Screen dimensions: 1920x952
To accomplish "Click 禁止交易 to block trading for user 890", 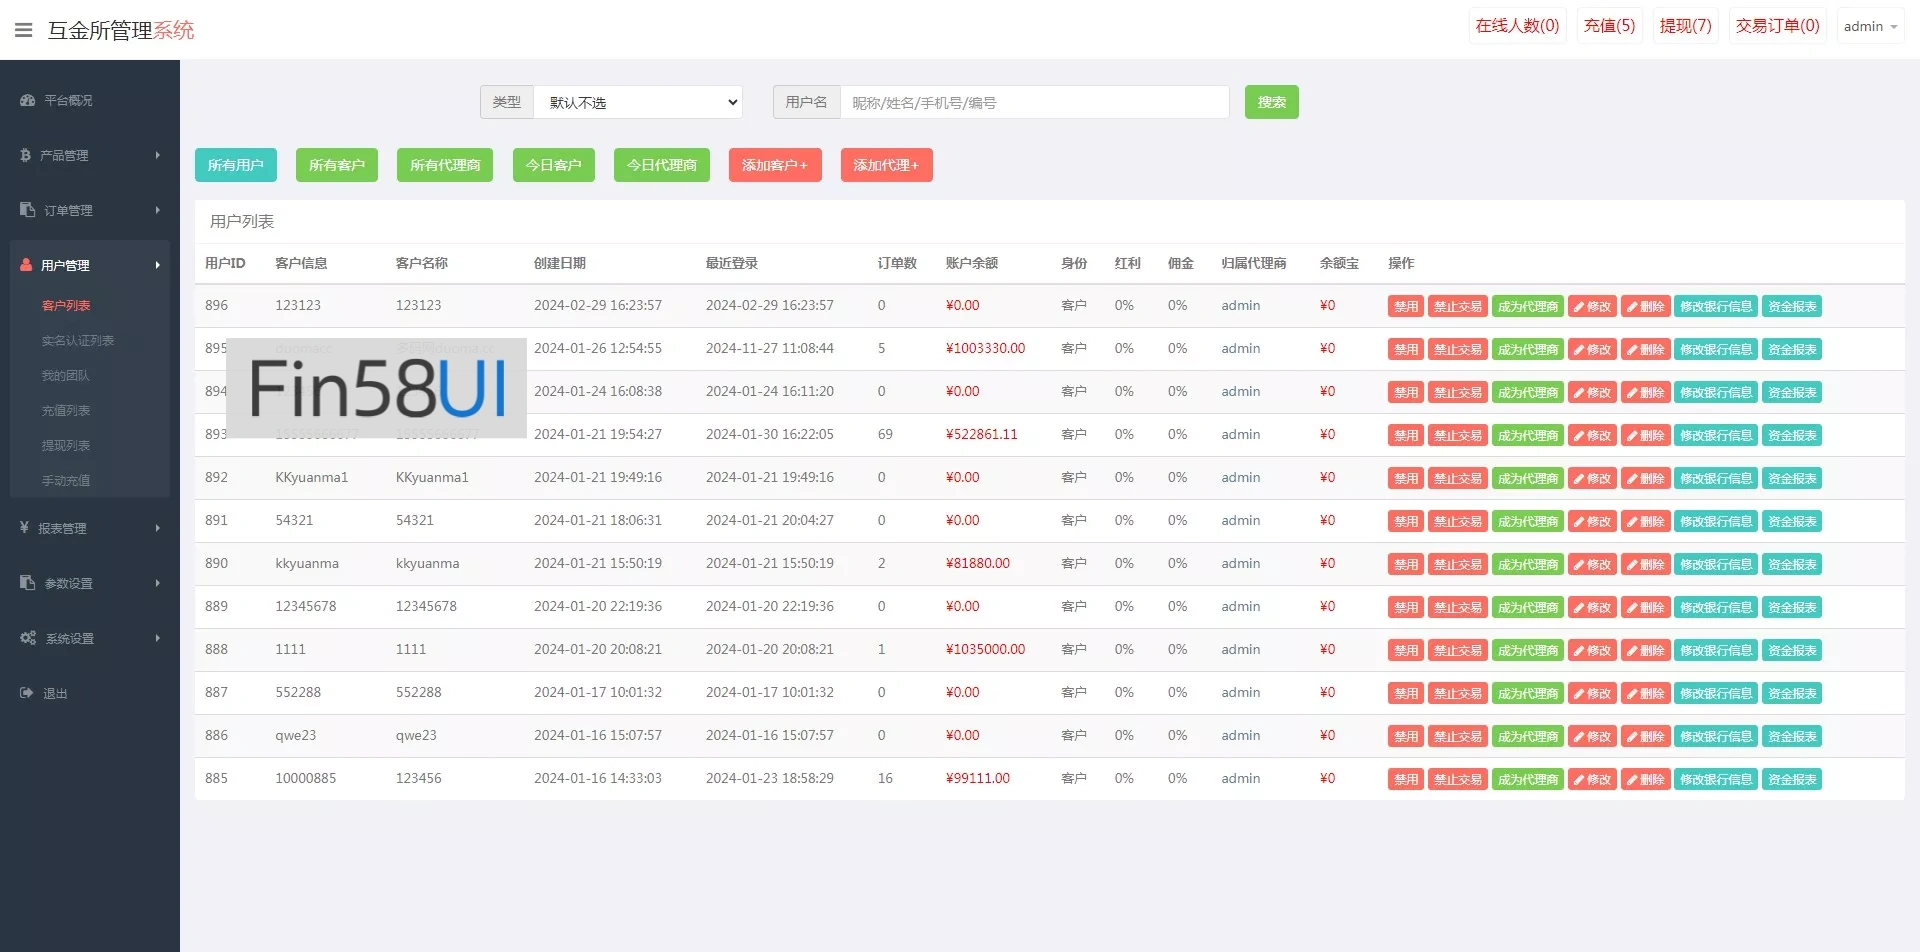I will point(1457,565).
